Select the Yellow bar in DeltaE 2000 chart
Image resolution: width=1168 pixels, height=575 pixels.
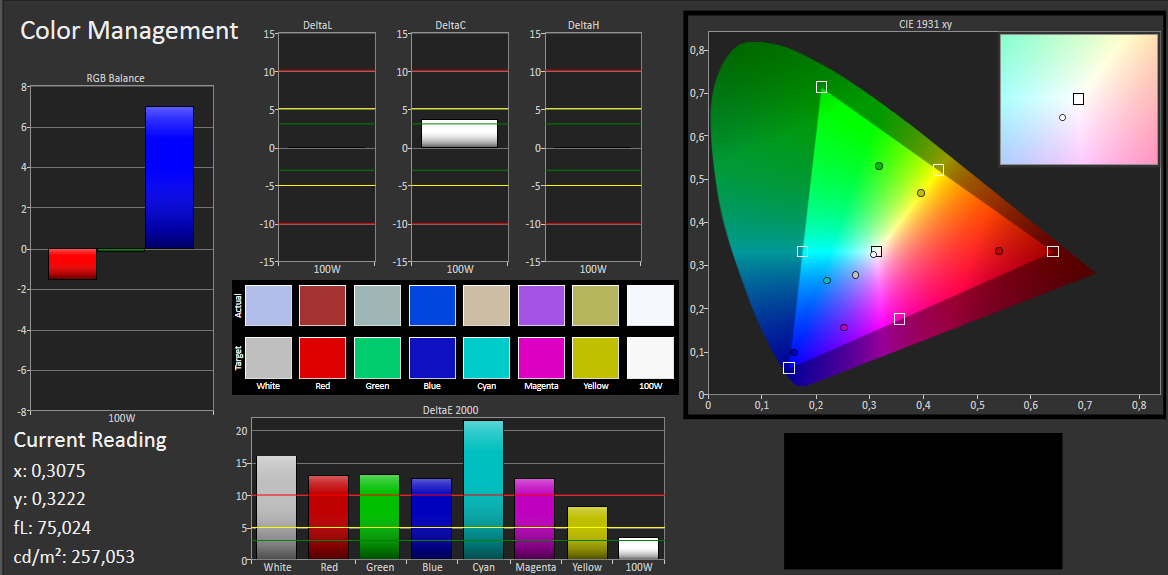587,533
